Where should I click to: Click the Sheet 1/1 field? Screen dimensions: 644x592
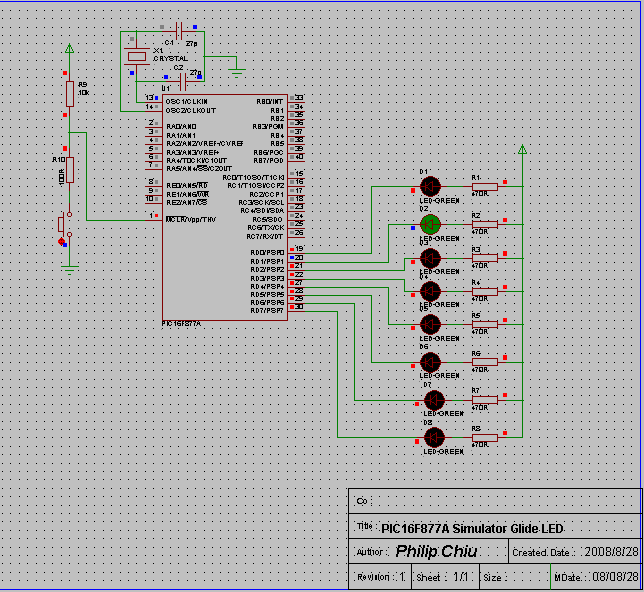(445, 577)
